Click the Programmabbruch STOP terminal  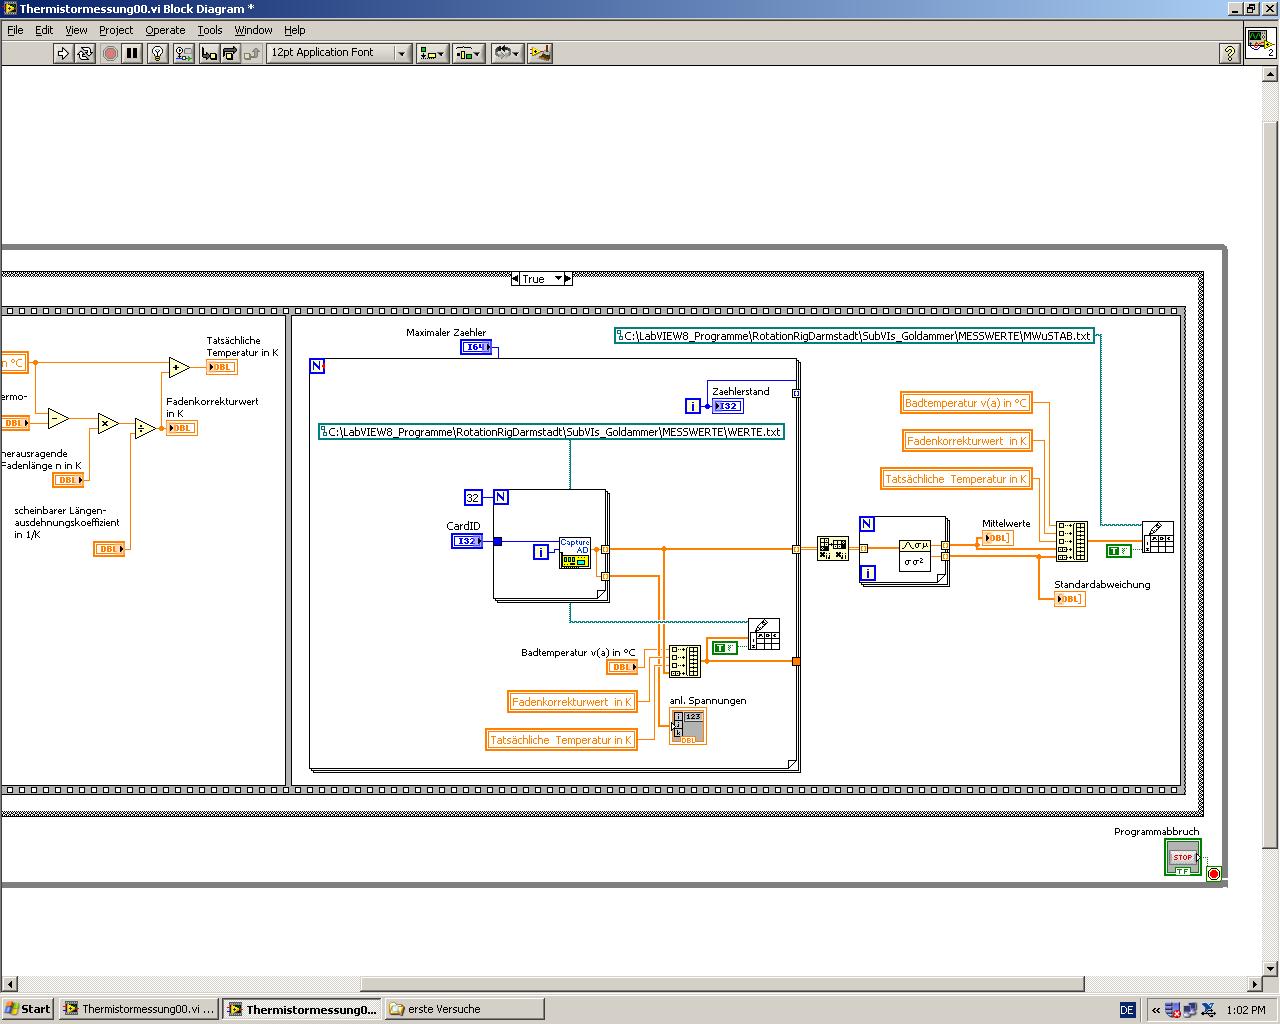[1182, 858]
